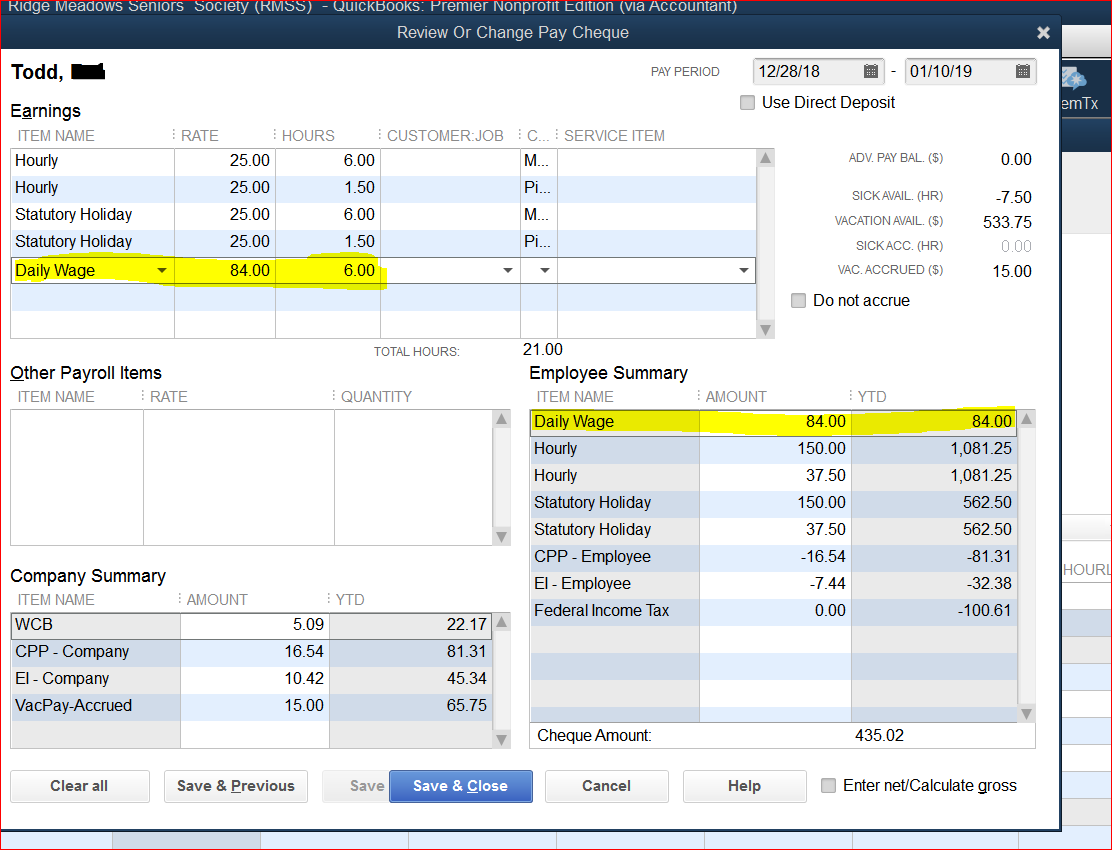This screenshot has height=850, width=1112.
Task: Open Help for this dialog
Action: (x=744, y=786)
